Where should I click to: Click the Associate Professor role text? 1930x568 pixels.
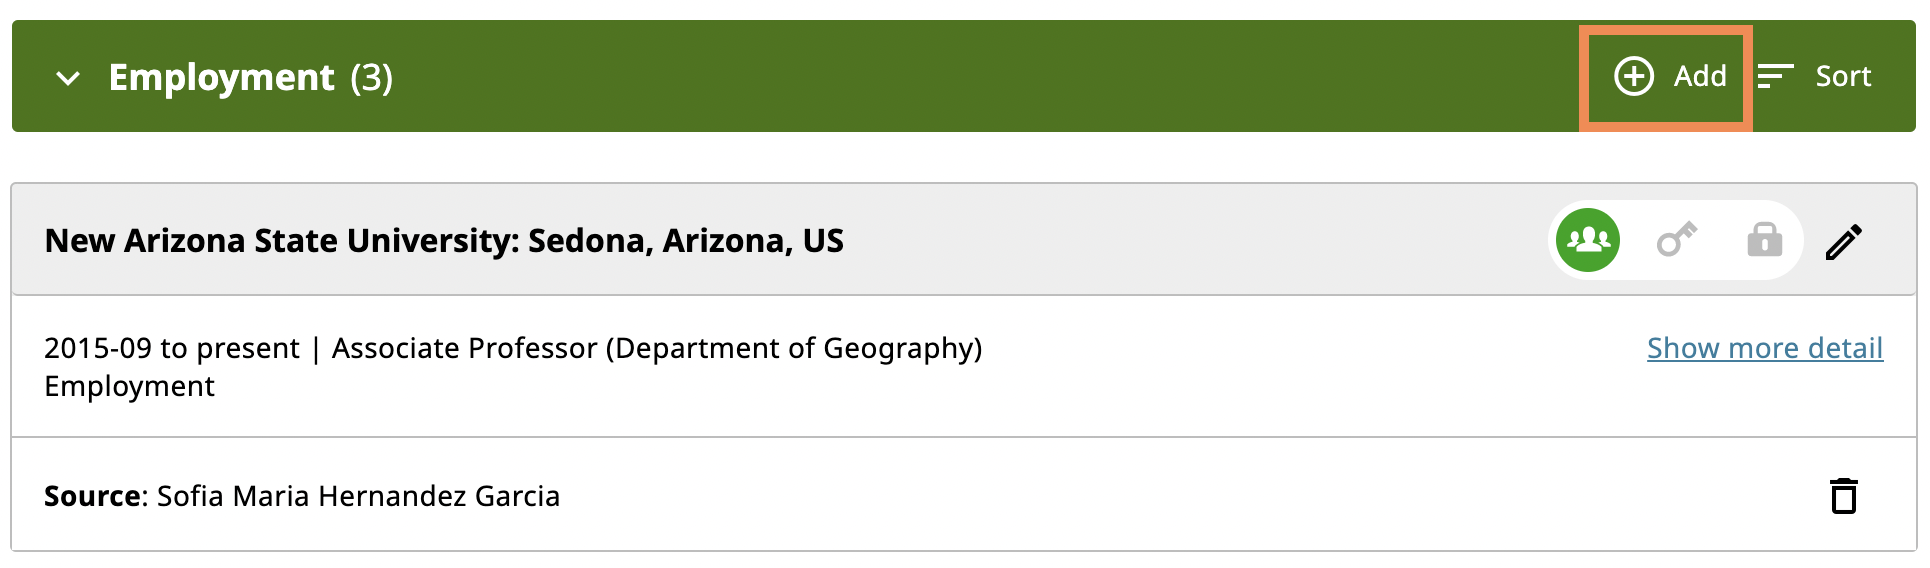click(657, 348)
